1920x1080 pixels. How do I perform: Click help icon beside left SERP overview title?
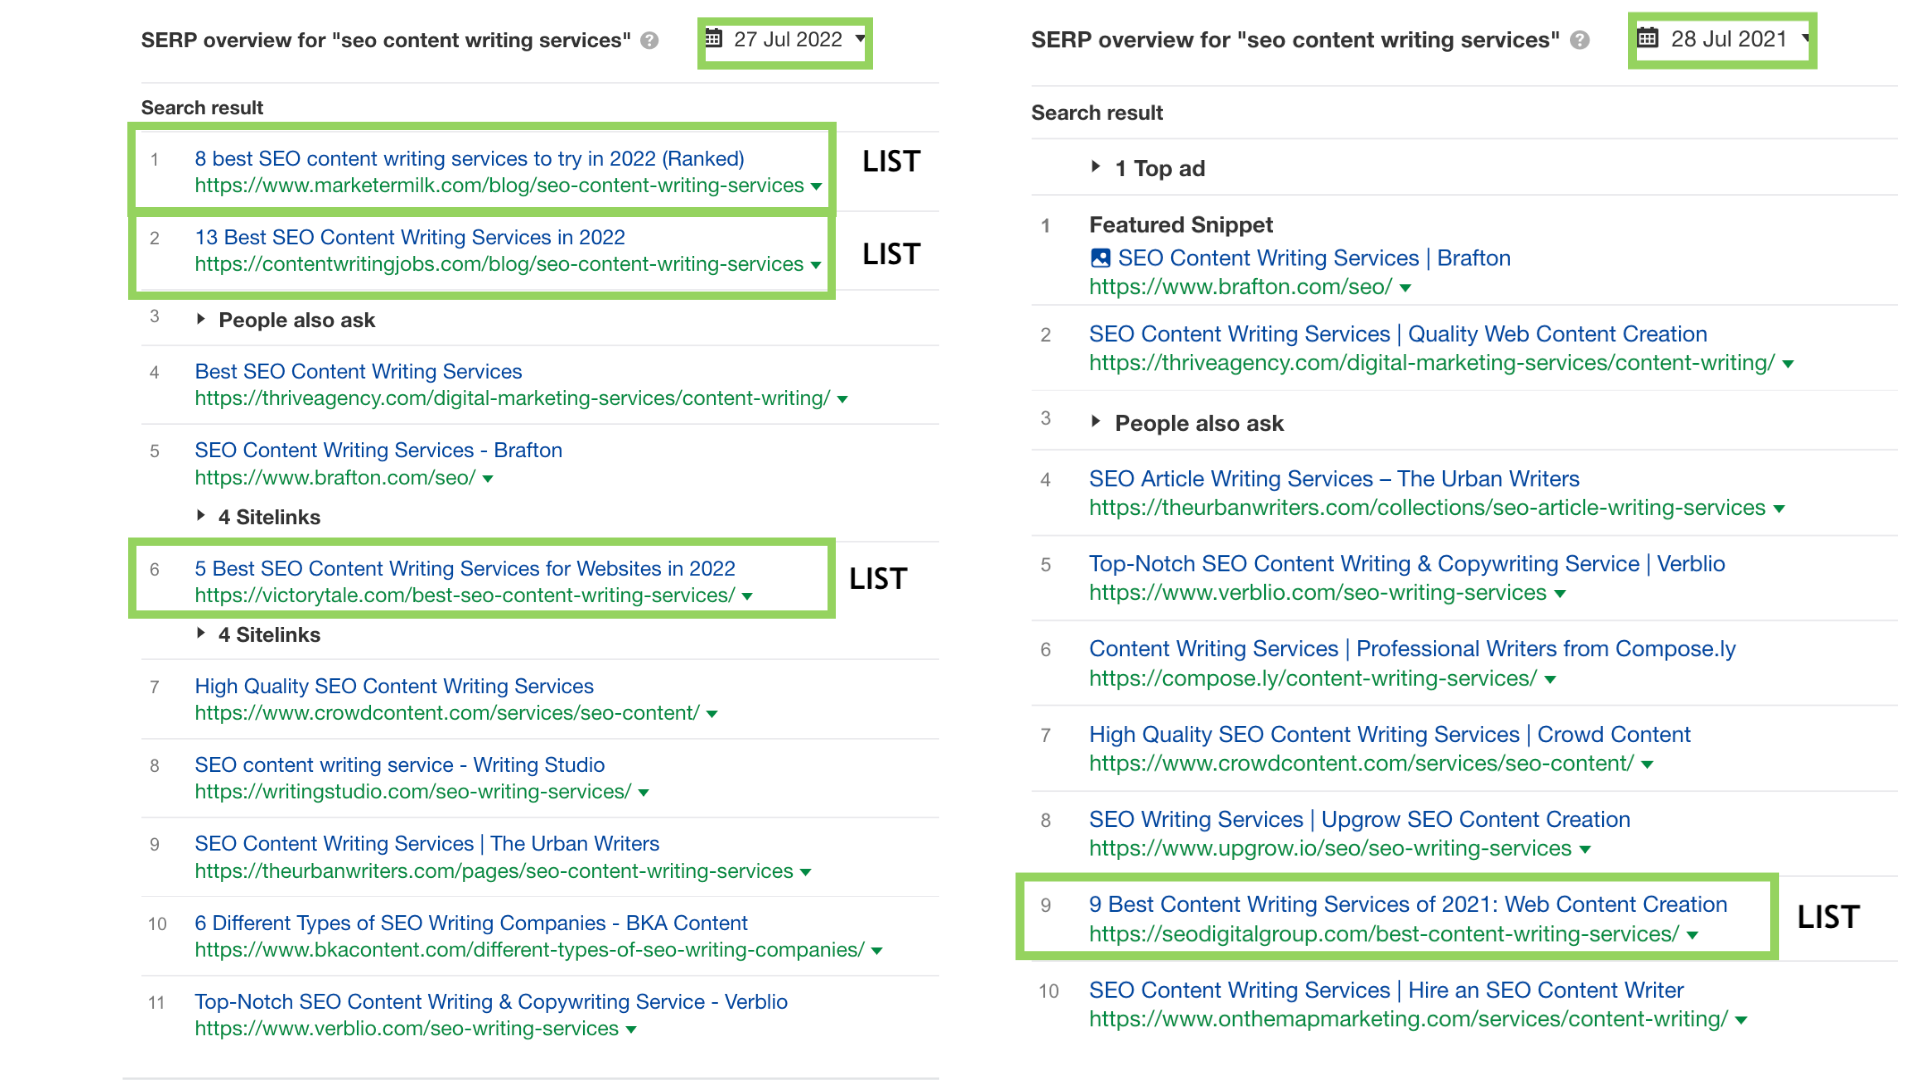click(x=650, y=41)
